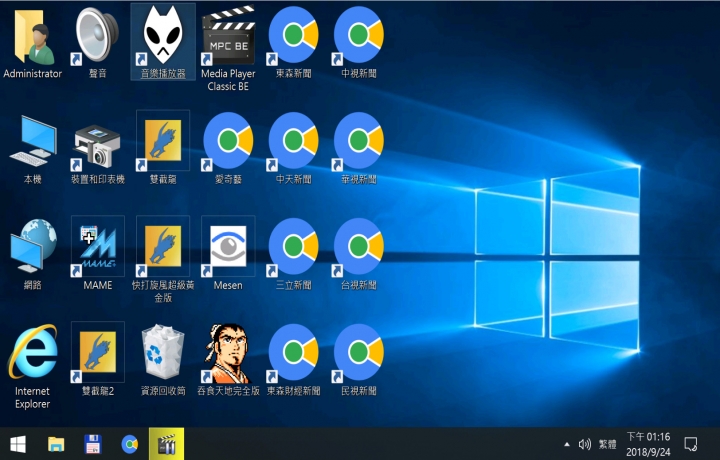This screenshot has height=460, width=720.
Task: Click the floppy disk taskbar icon
Action: point(93,444)
